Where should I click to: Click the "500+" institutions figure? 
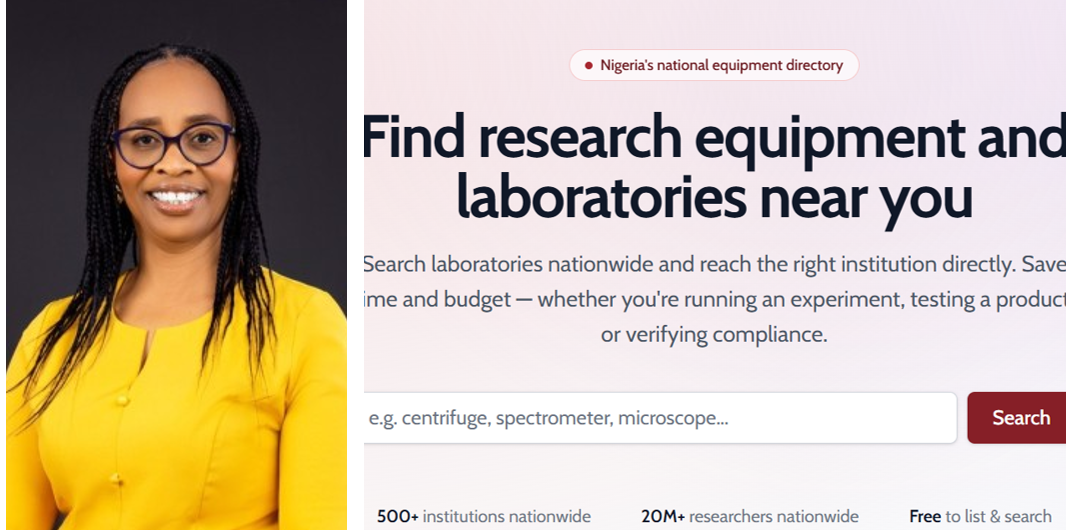coord(398,516)
